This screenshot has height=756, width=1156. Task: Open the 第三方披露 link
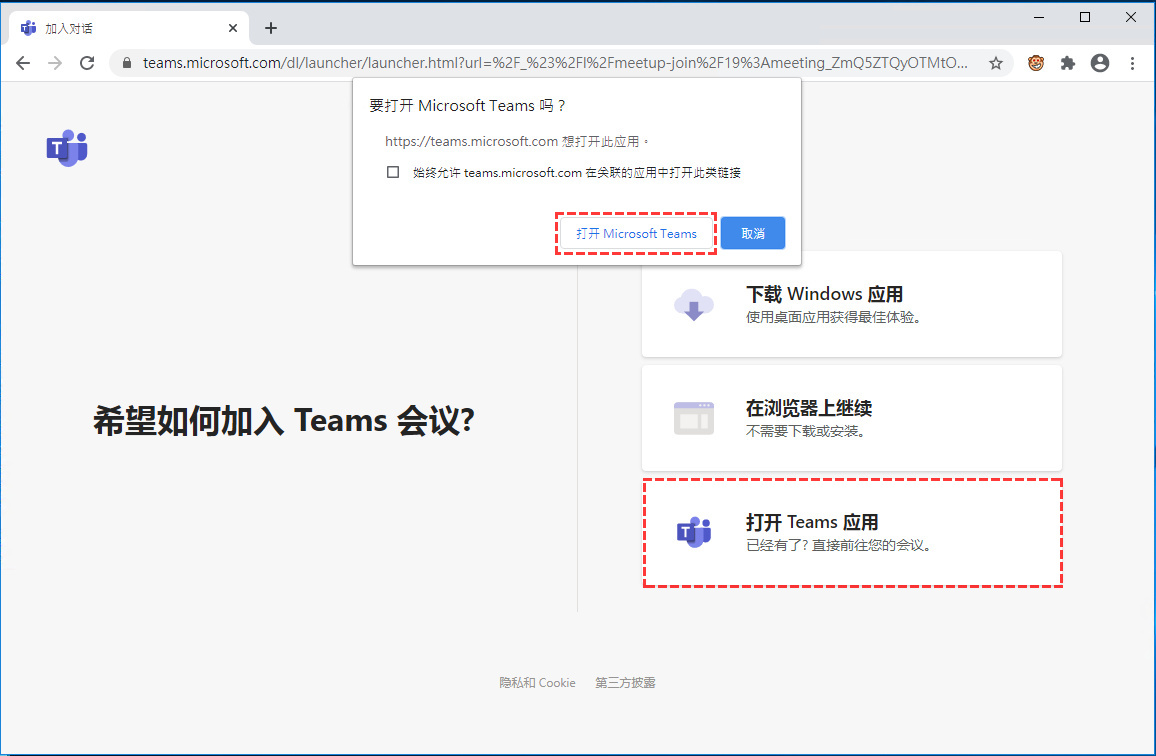point(625,683)
